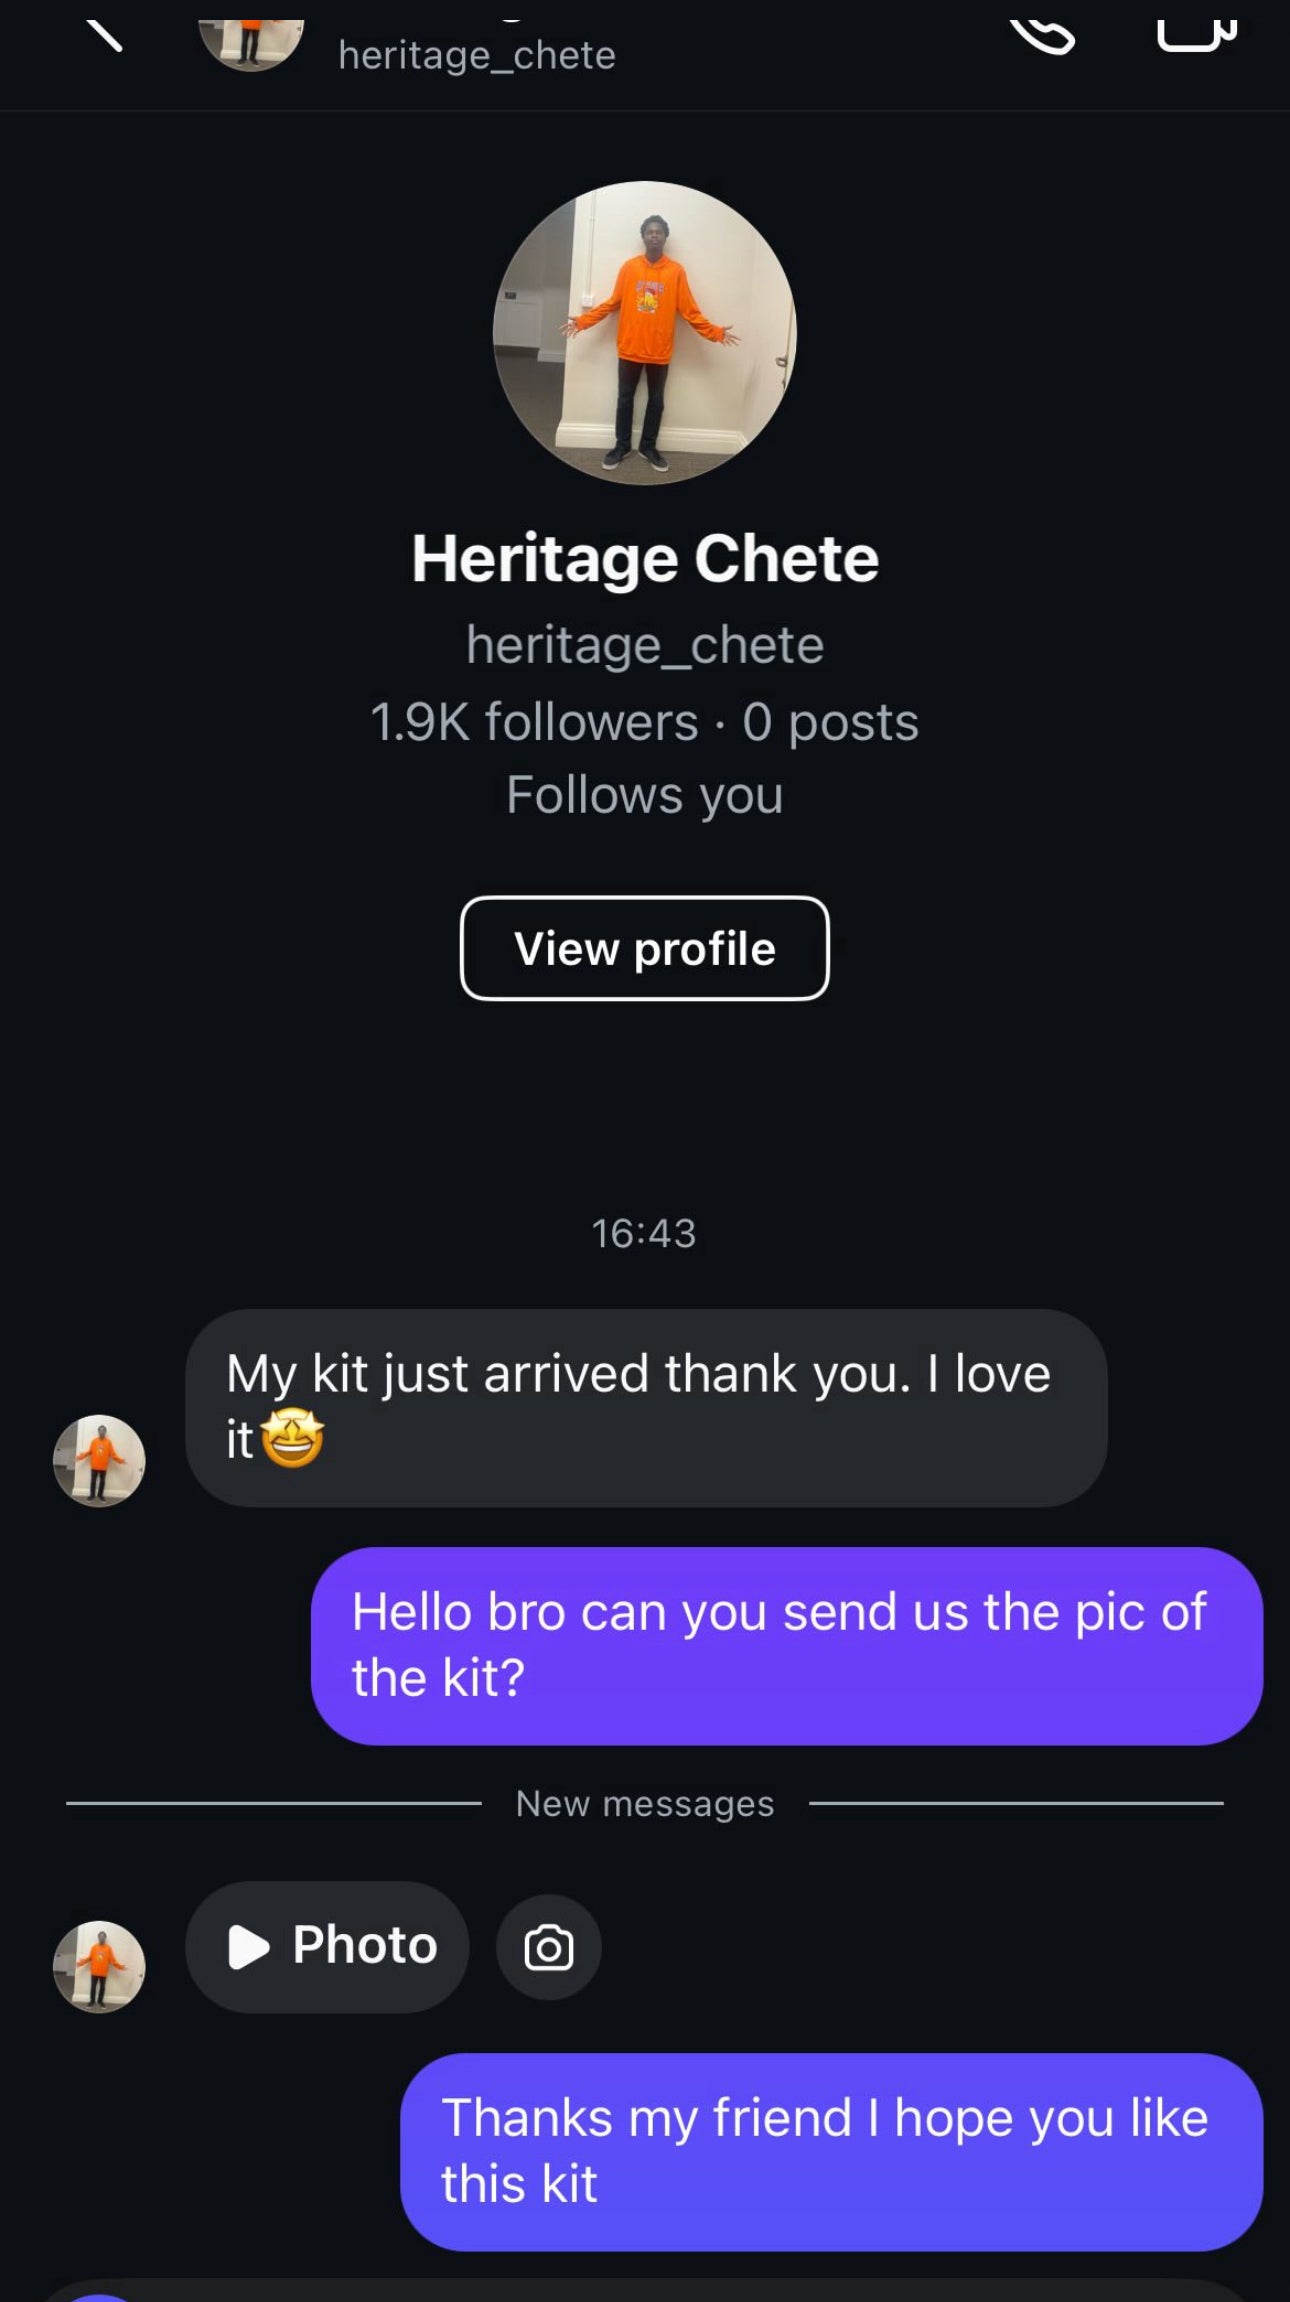This screenshot has width=1290, height=2302.
Task: Start an audio call with heritage_chete
Action: pyautogui.click(x=1042, y=35)
